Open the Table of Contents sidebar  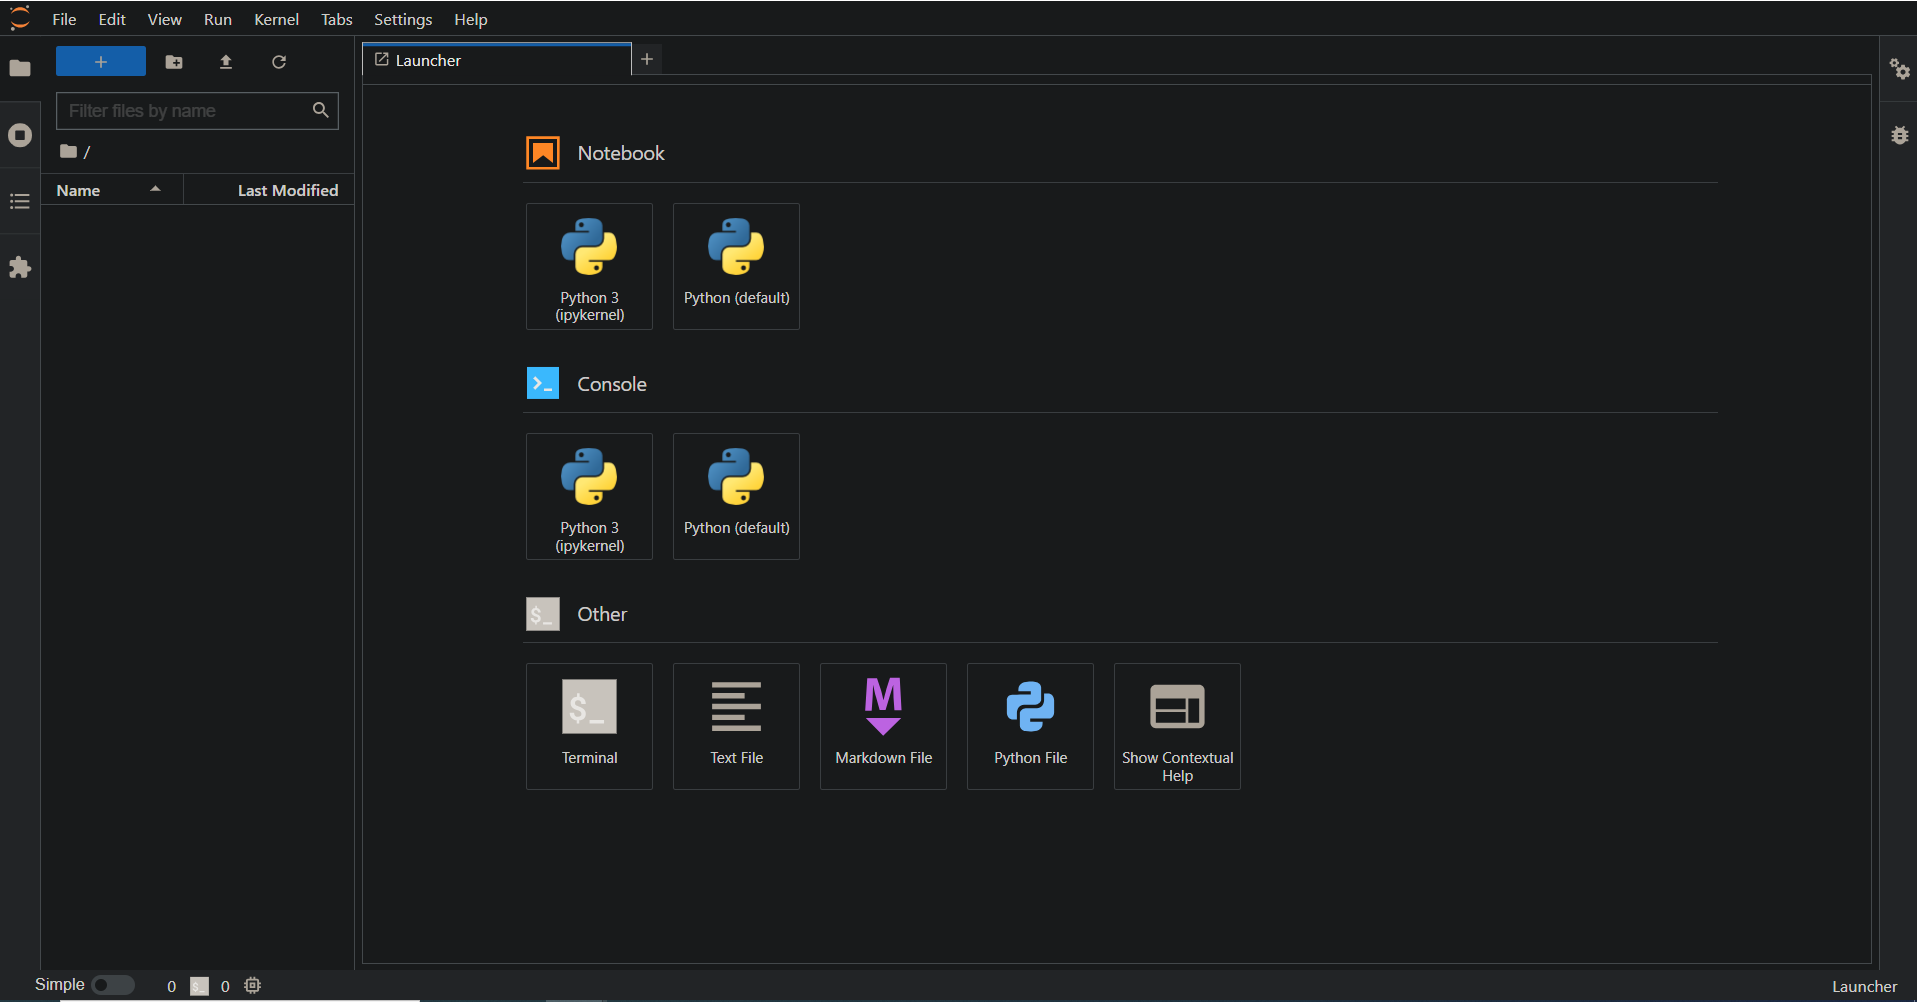click(20, 202)
